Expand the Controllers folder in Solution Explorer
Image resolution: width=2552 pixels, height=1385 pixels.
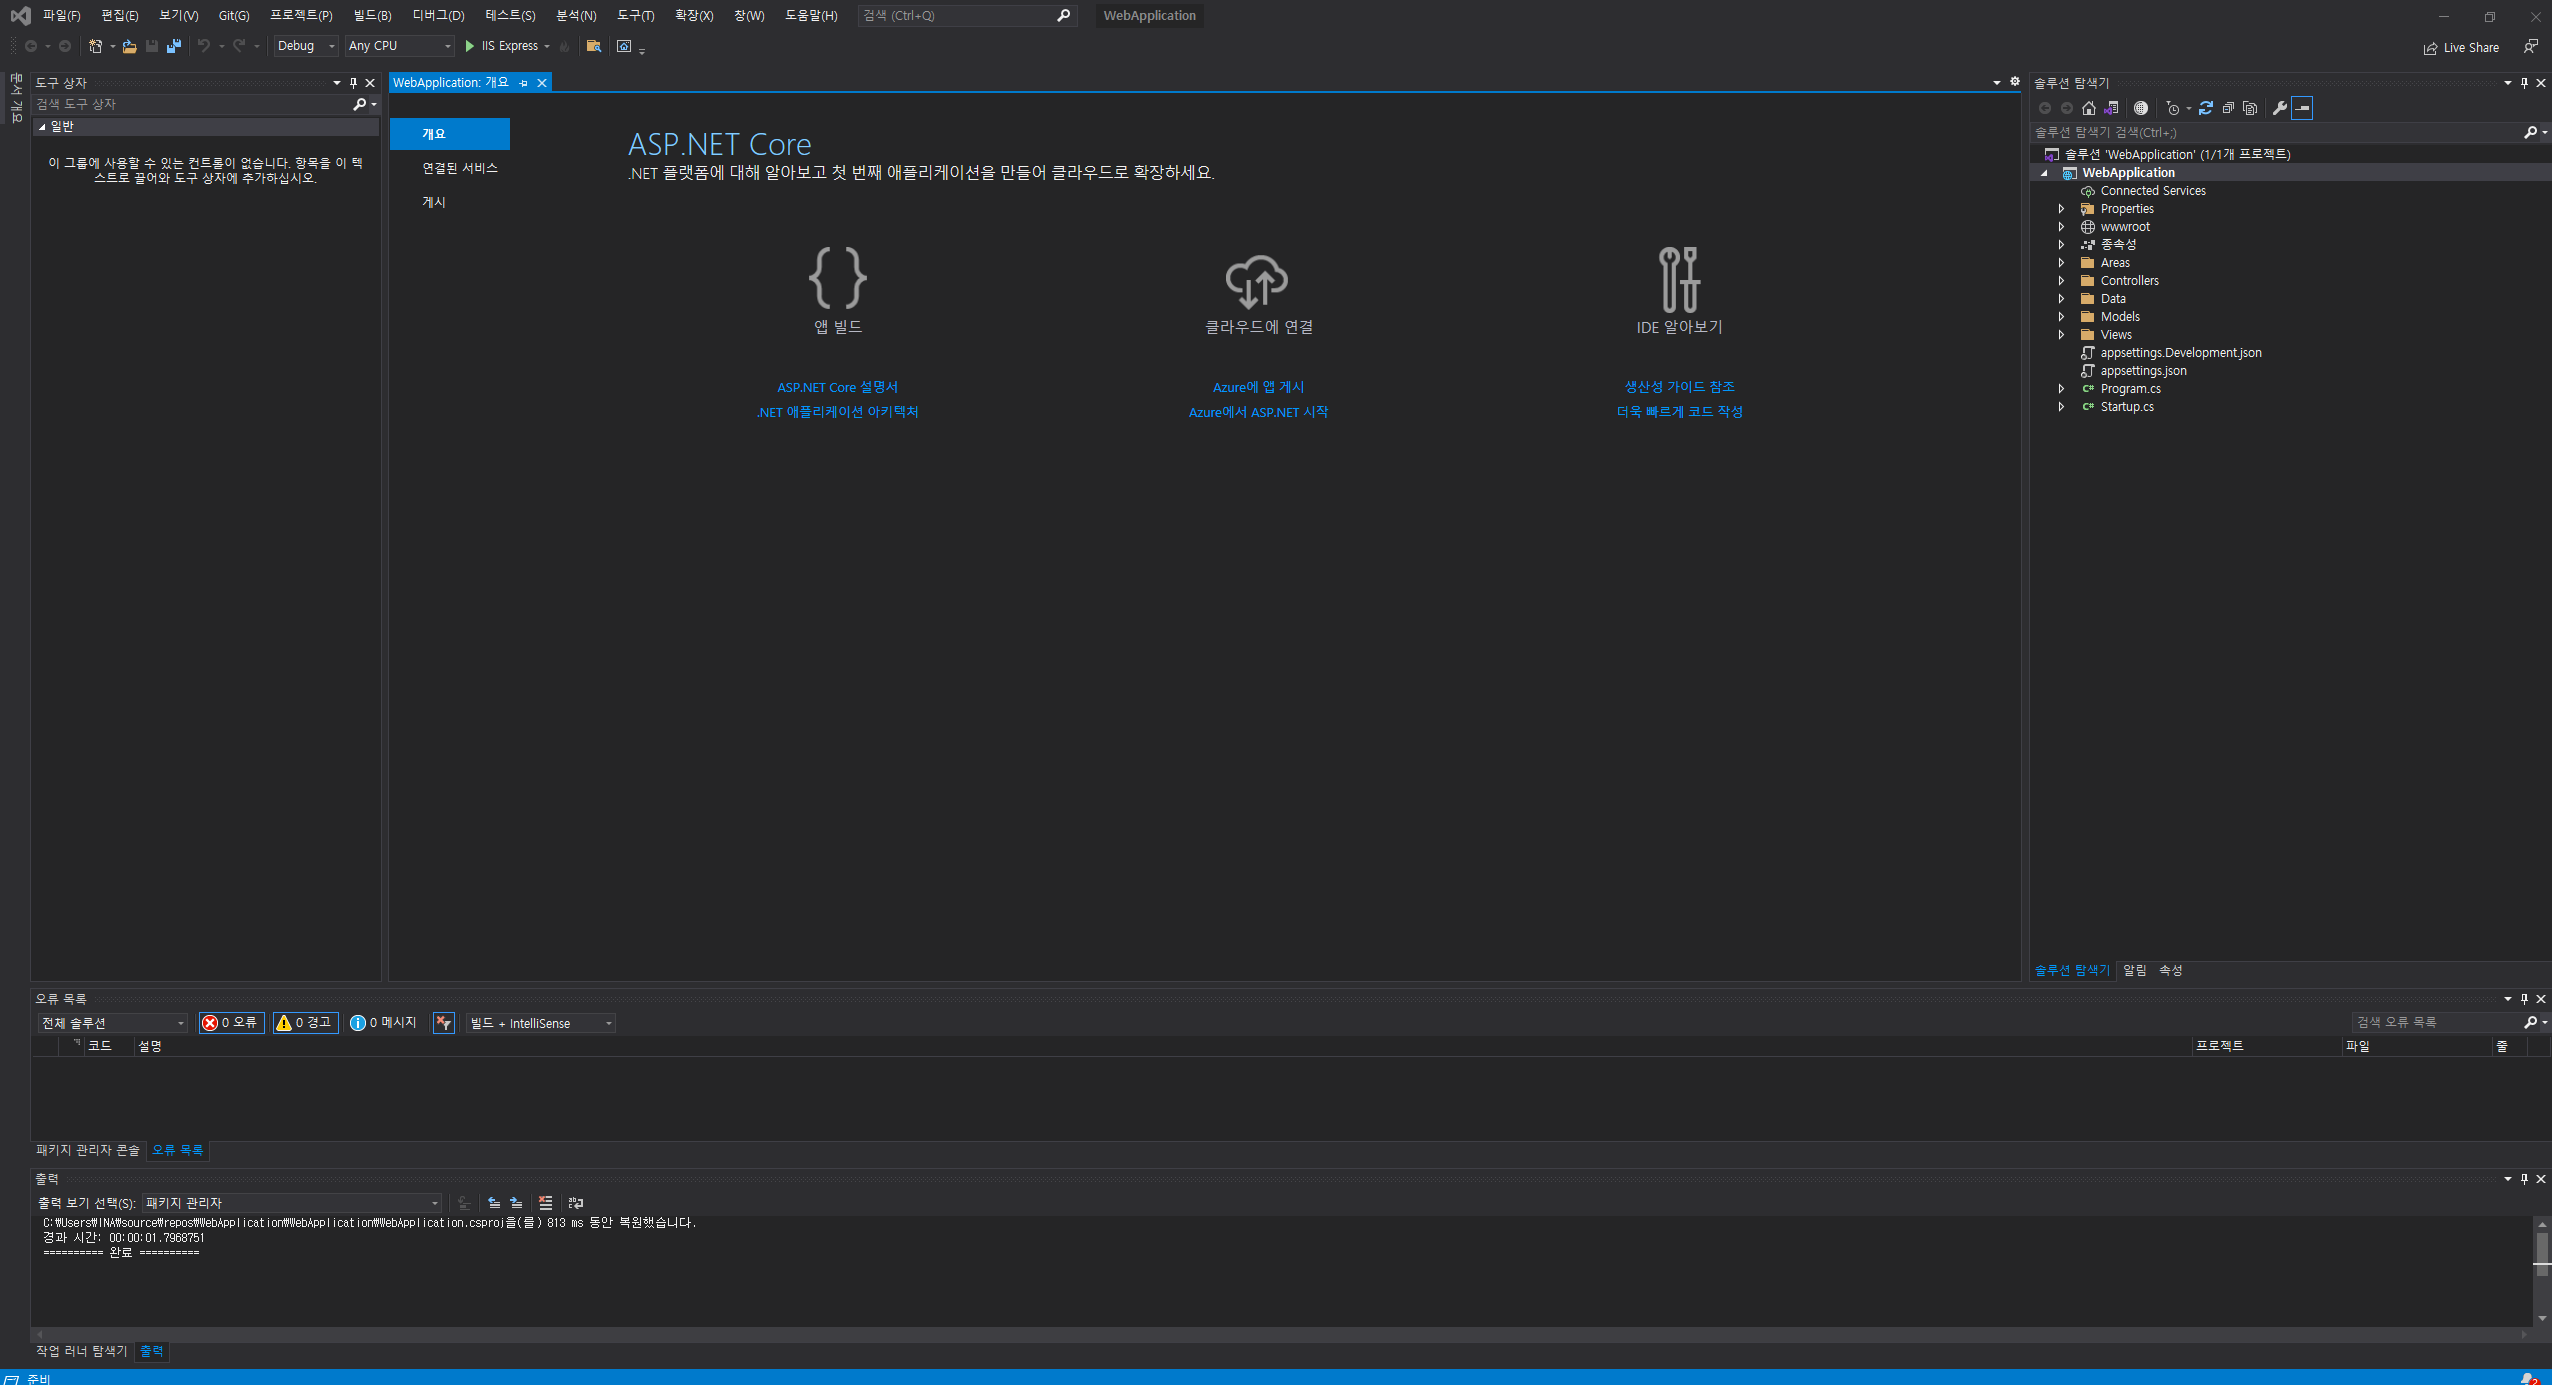point(2061,281)
